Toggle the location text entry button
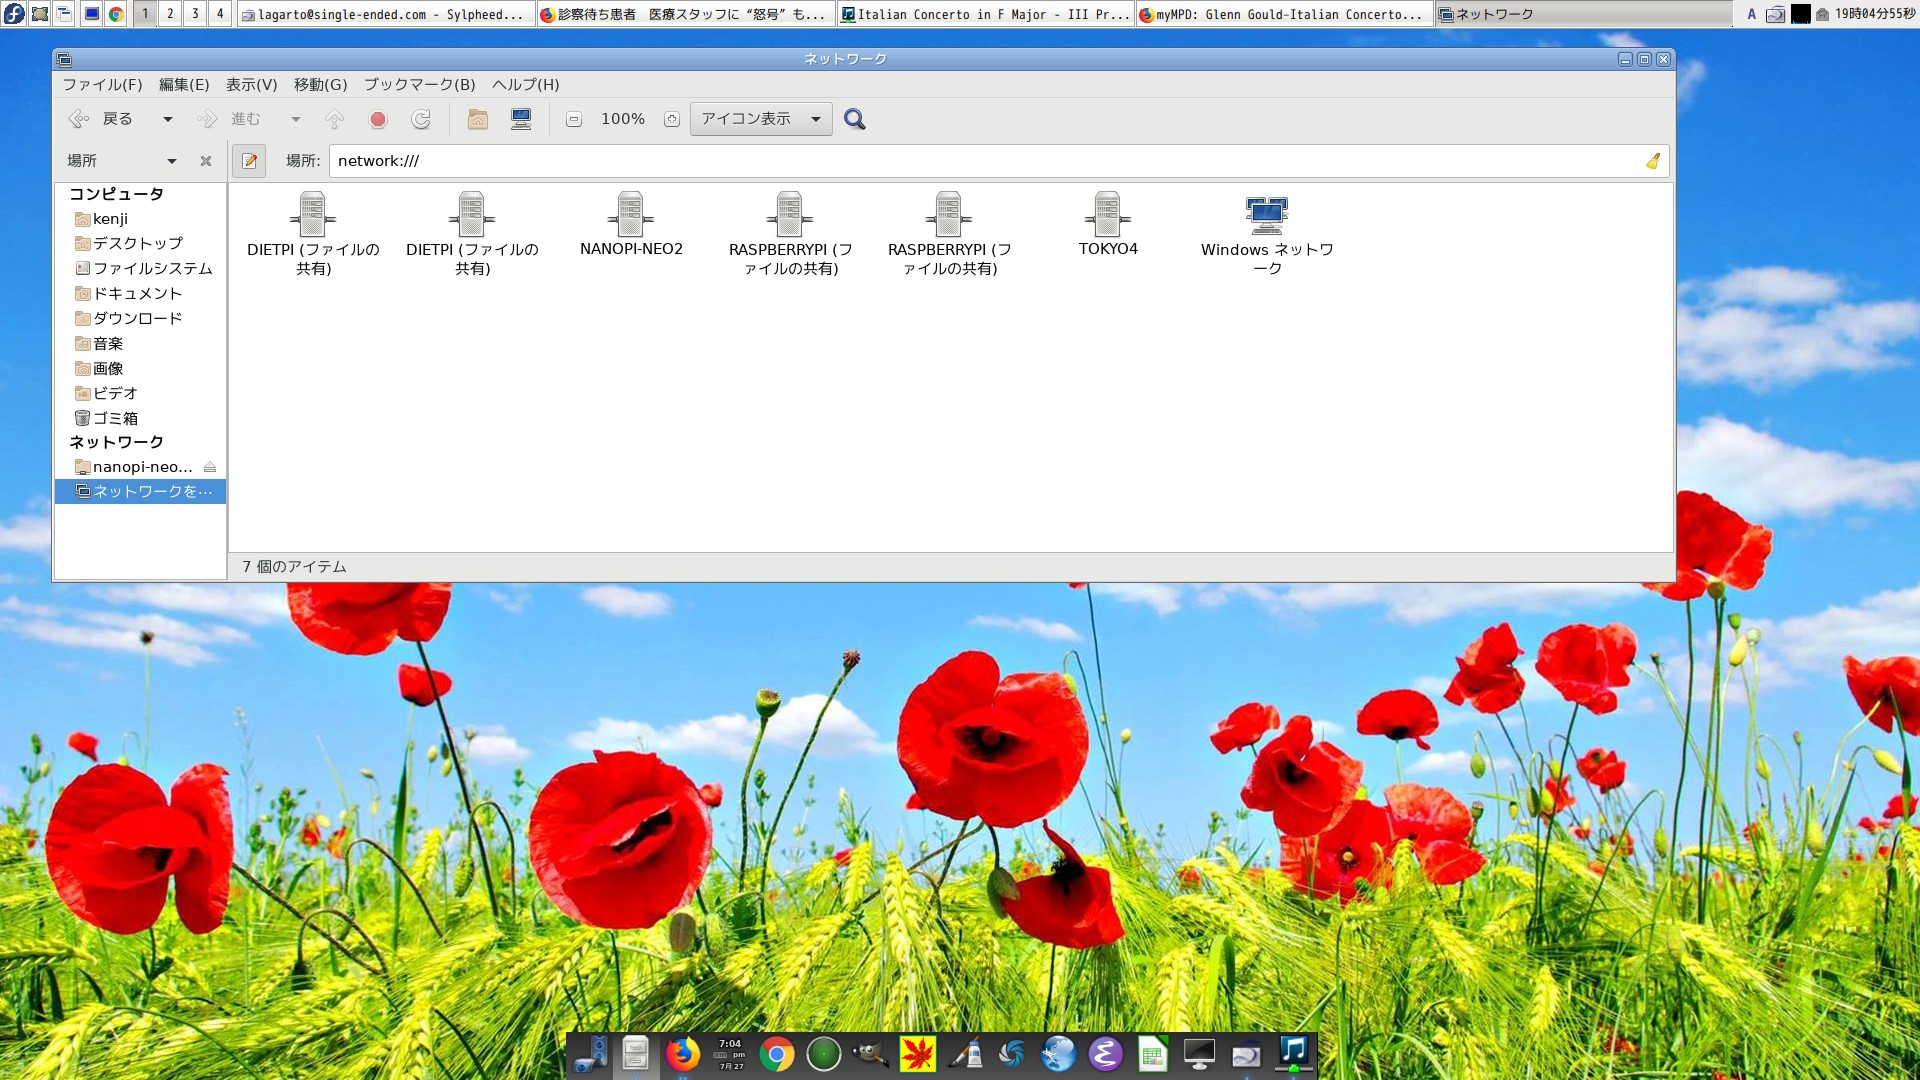 click(249, 161)
